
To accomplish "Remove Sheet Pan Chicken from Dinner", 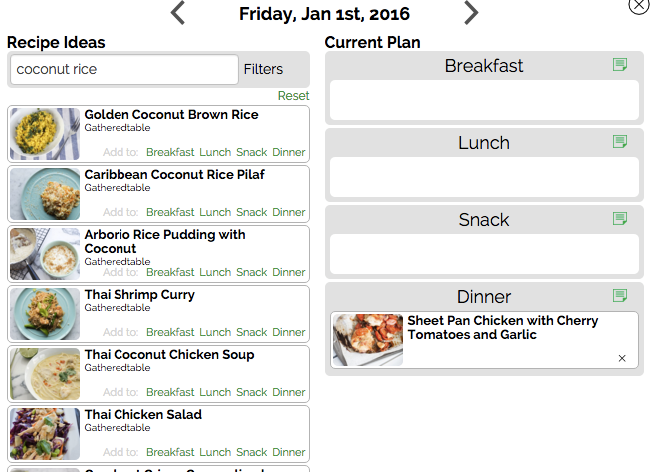I will tap(622, 358).
